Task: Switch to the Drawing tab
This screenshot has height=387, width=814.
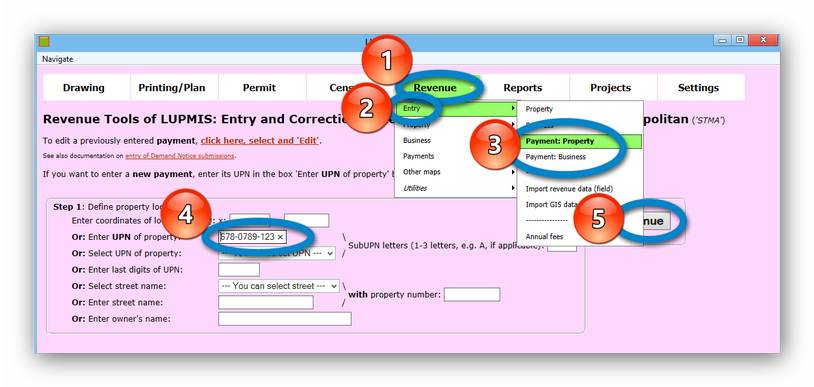Action: 84,88
